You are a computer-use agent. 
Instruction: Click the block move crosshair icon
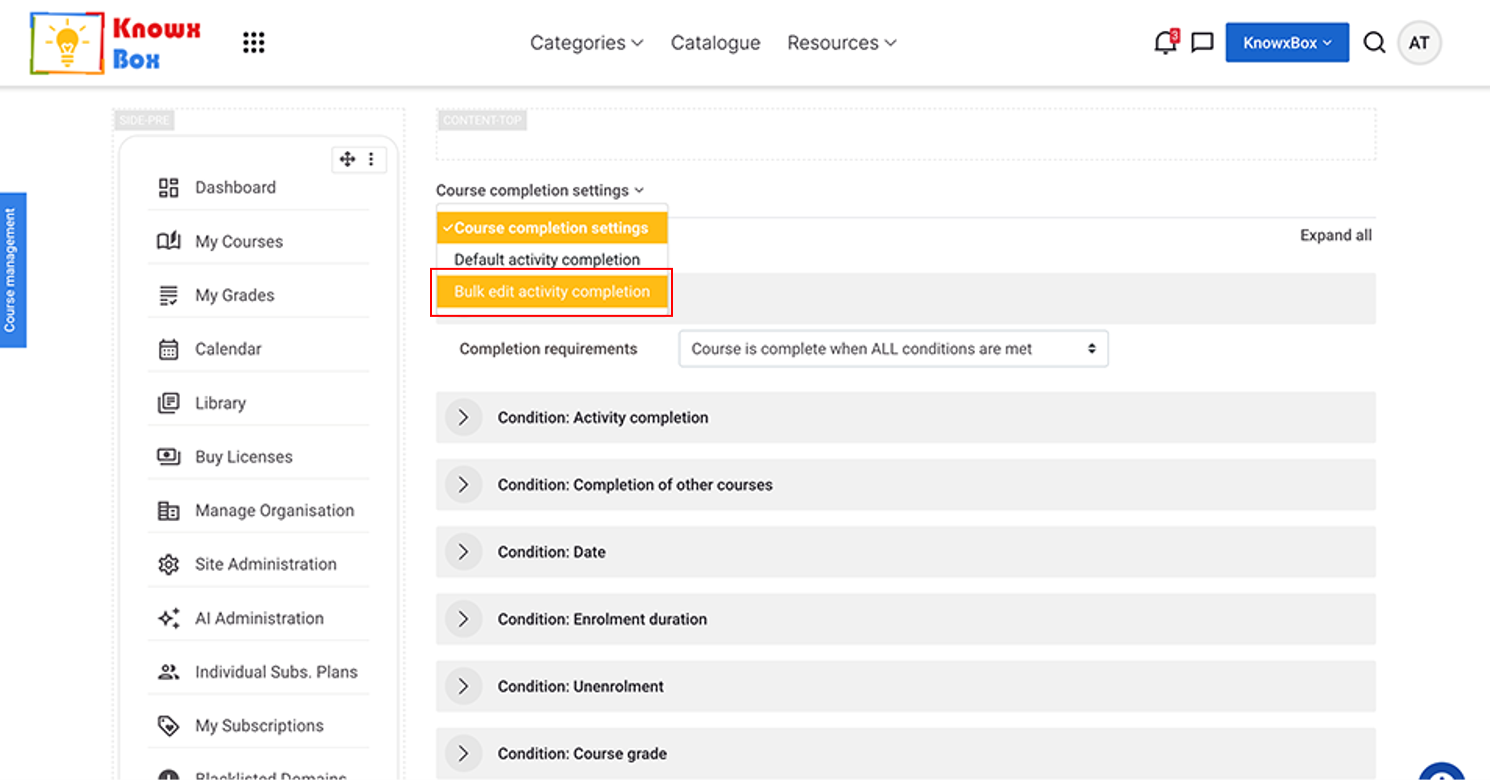click(x=347, y=159)
